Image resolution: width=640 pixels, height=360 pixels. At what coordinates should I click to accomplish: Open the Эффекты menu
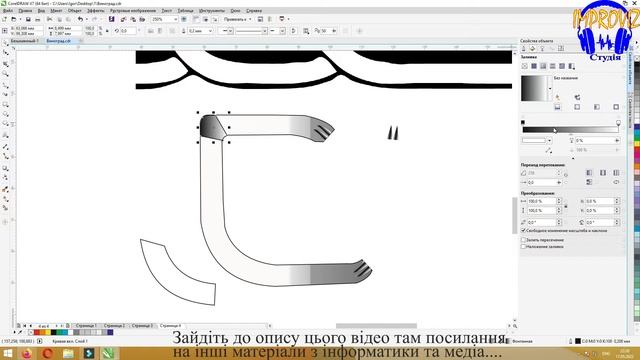point(96,11)
